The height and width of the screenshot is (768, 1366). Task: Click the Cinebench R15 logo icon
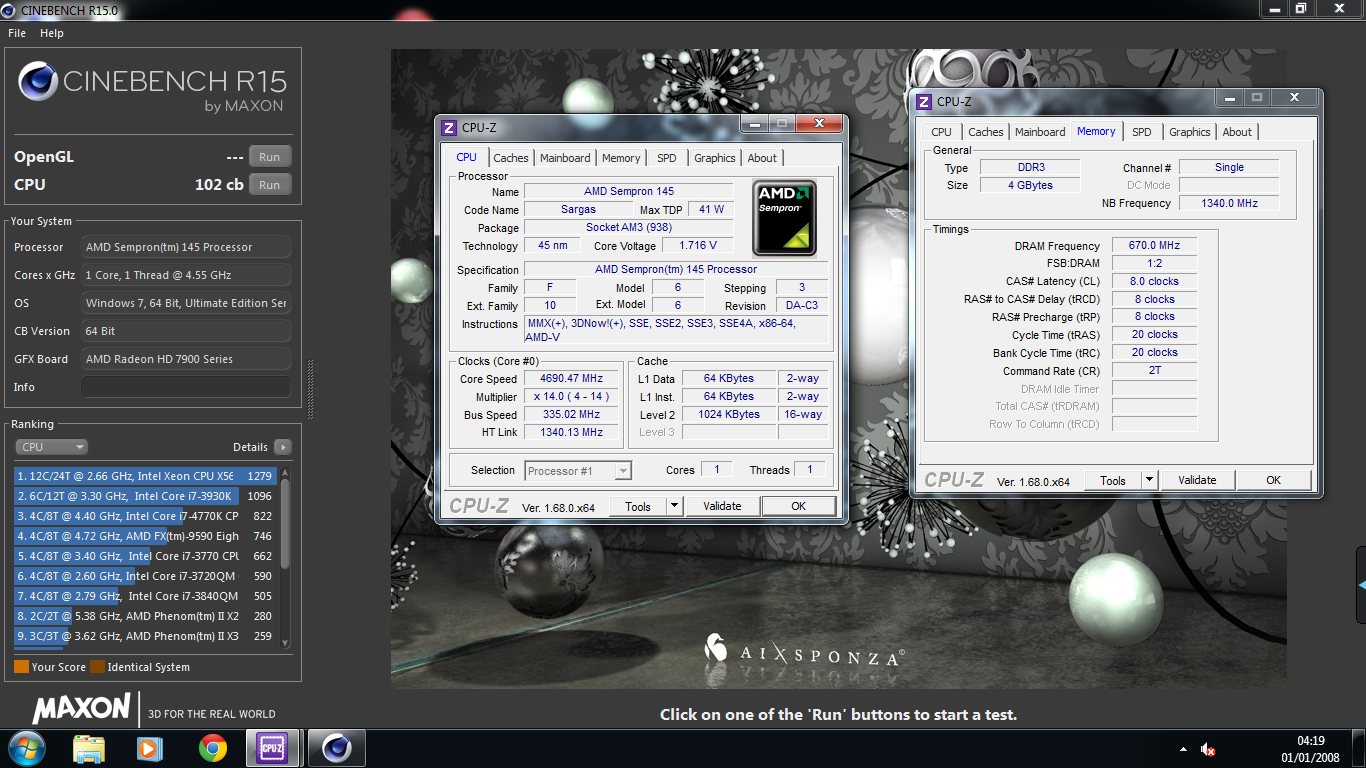click(x=37, y=81)
